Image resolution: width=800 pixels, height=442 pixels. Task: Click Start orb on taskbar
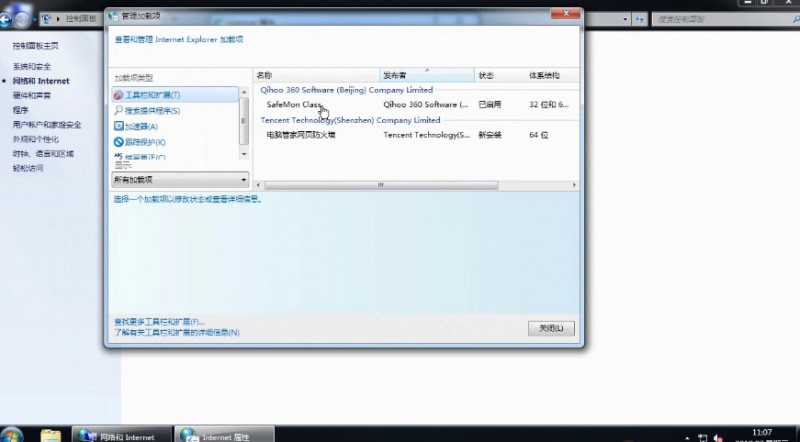[x=10, y=435]
